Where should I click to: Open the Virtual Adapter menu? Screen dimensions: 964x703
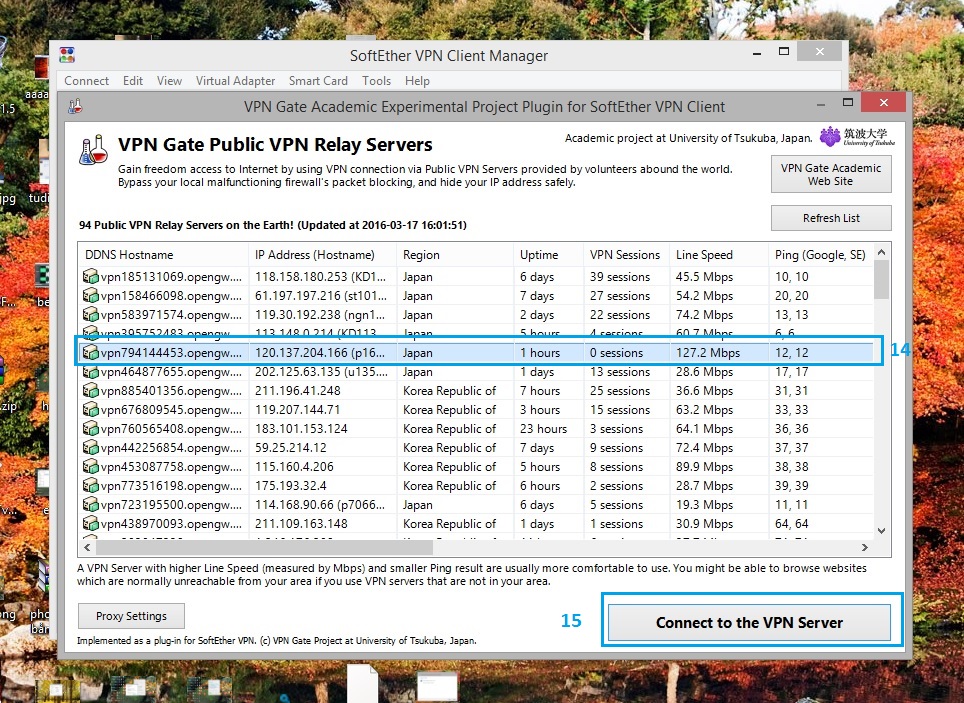[235, 81]
